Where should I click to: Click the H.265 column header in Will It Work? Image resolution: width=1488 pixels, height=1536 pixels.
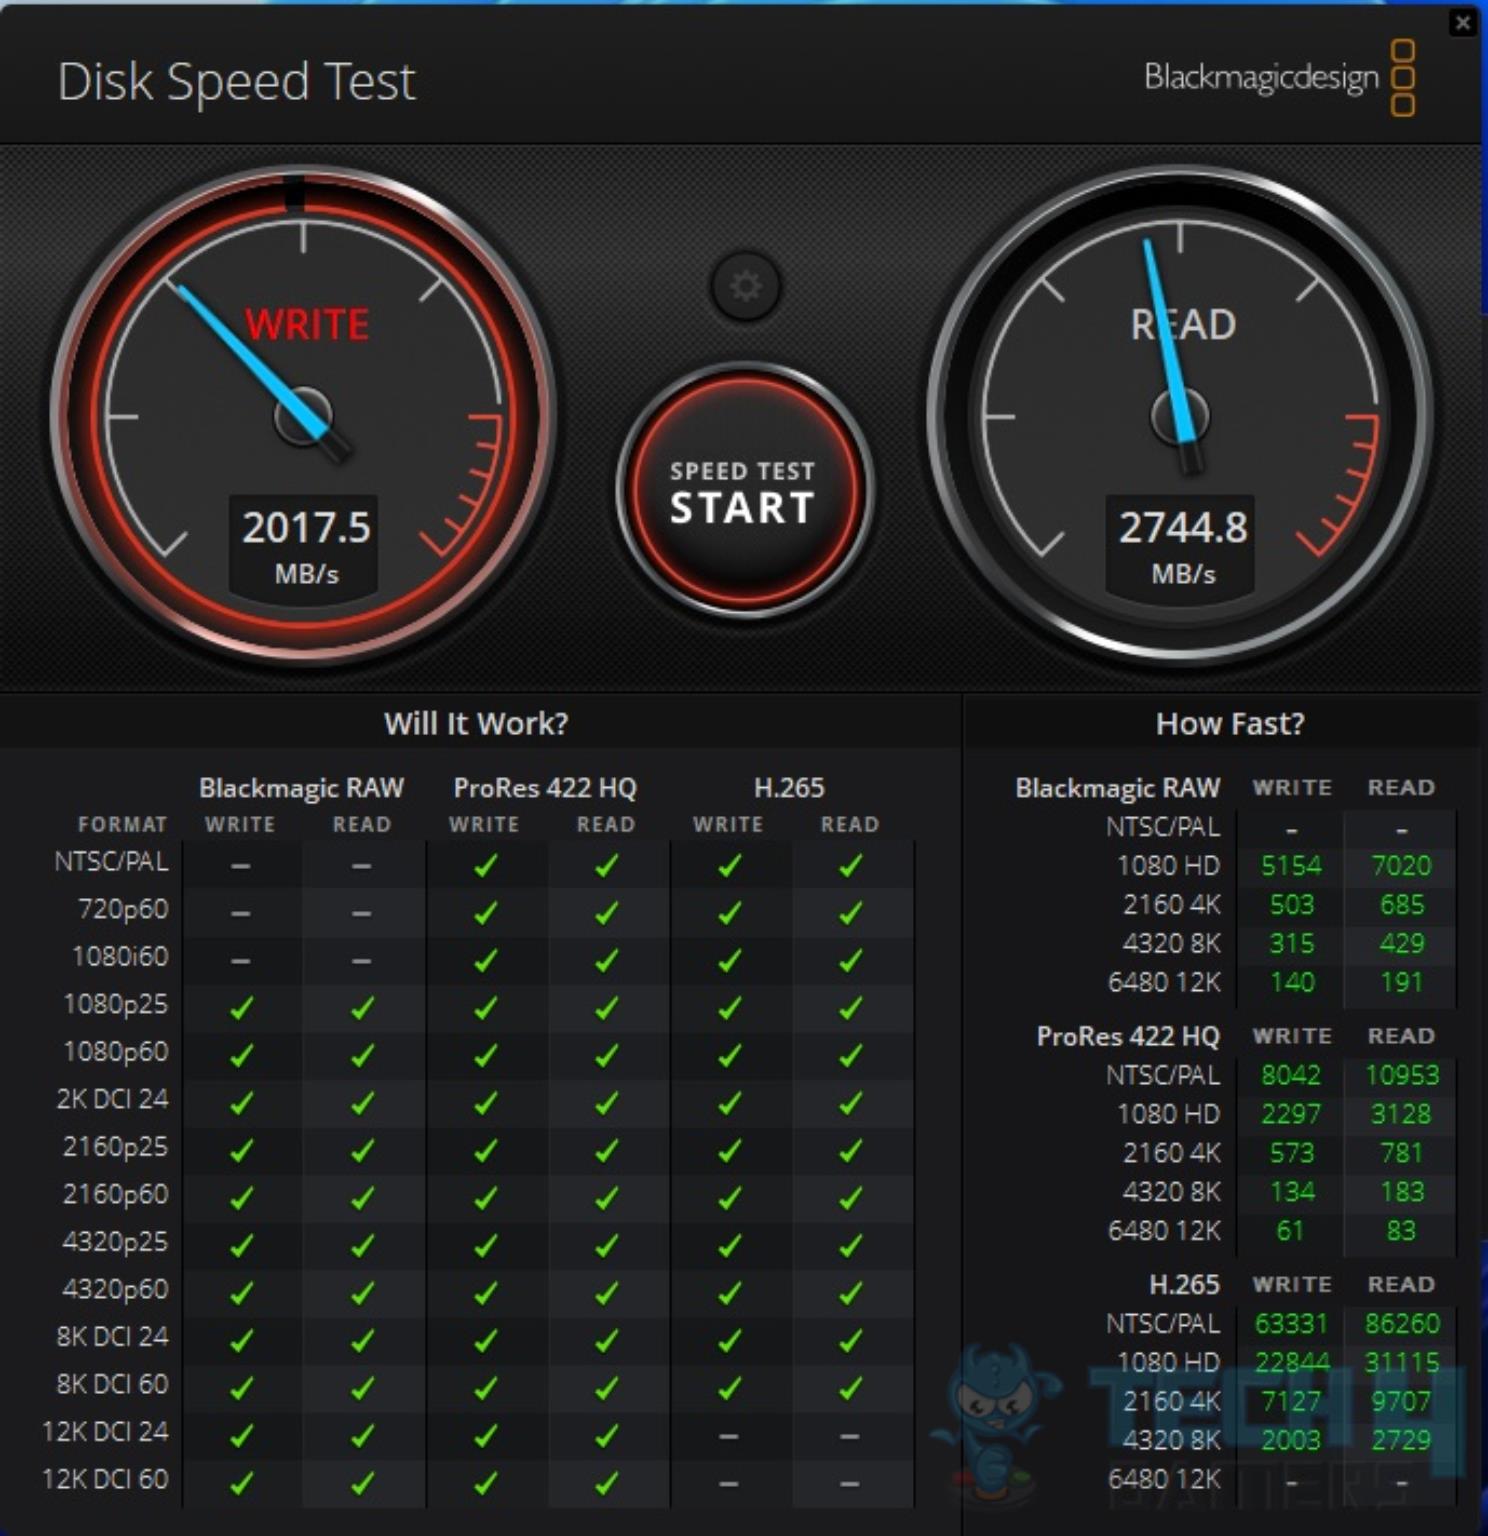pyautogui.click(x=789, y=788)
